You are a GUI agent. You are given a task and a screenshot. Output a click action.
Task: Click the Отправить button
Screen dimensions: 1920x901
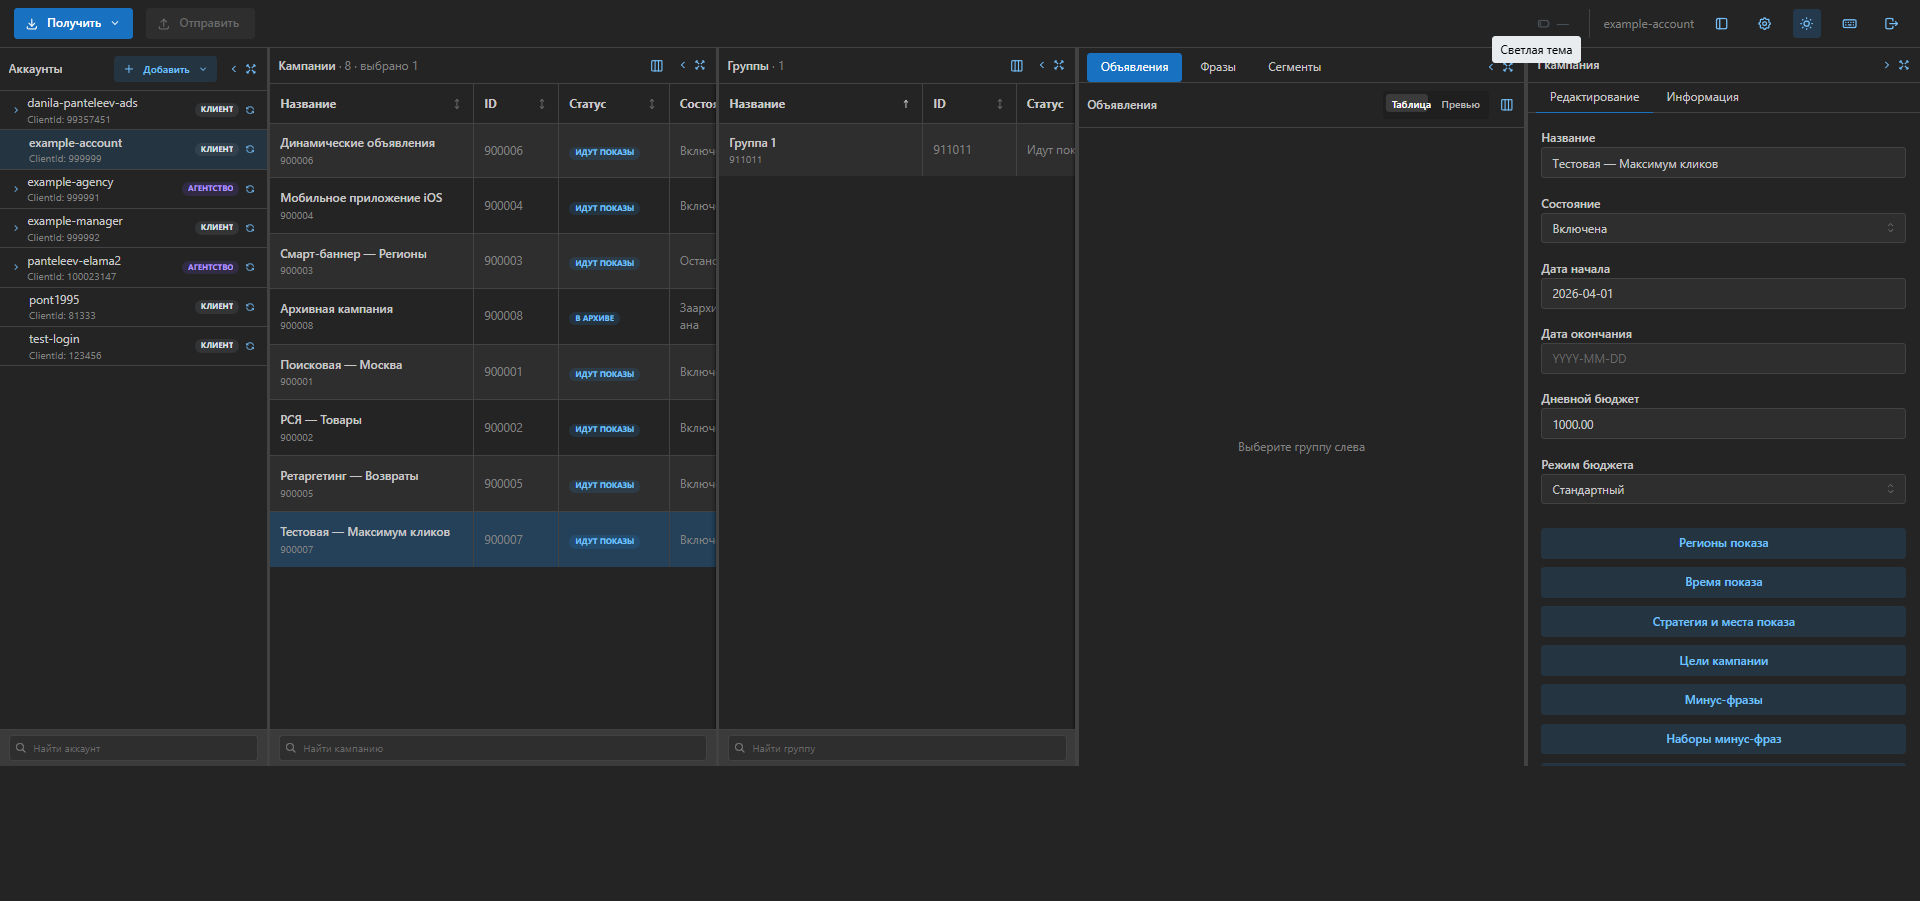tap(200, 23)
